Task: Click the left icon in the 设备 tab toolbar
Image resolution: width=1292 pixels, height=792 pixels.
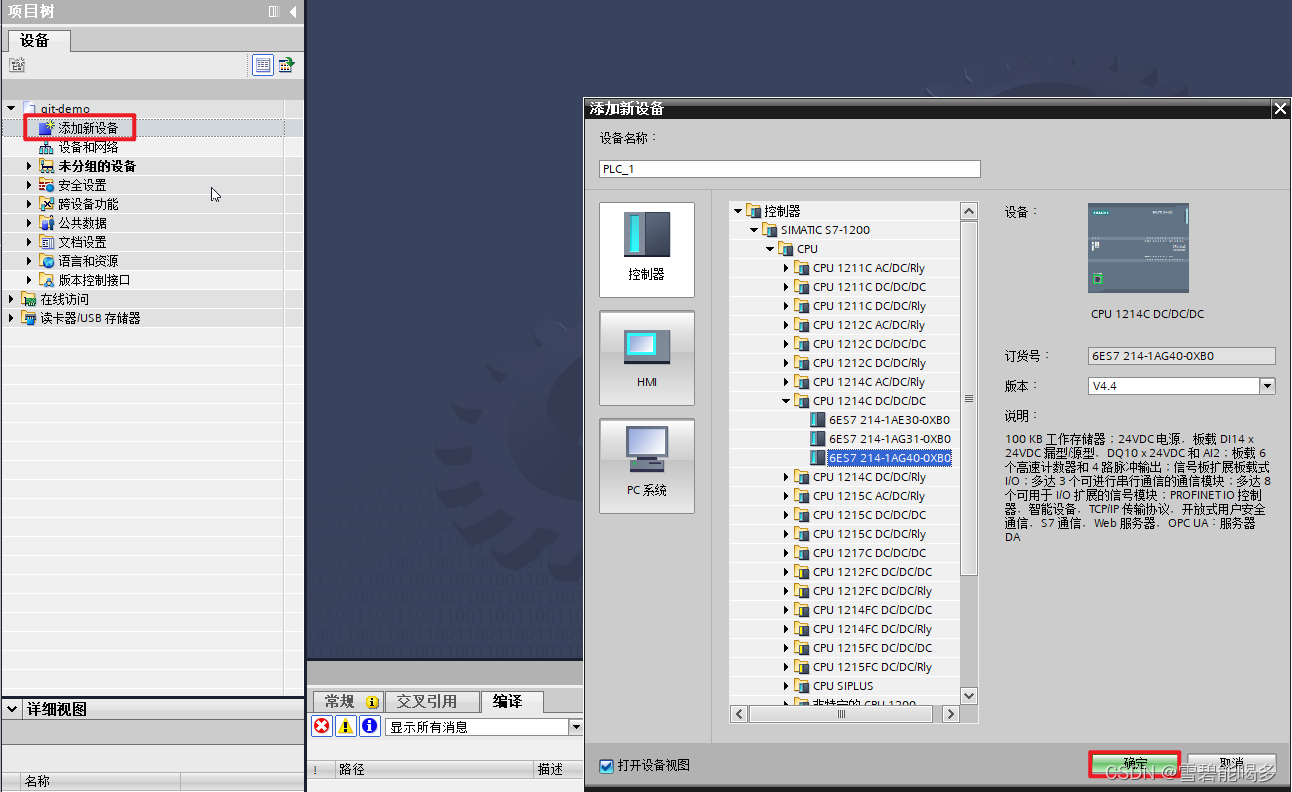Action: tap(17, 65)
